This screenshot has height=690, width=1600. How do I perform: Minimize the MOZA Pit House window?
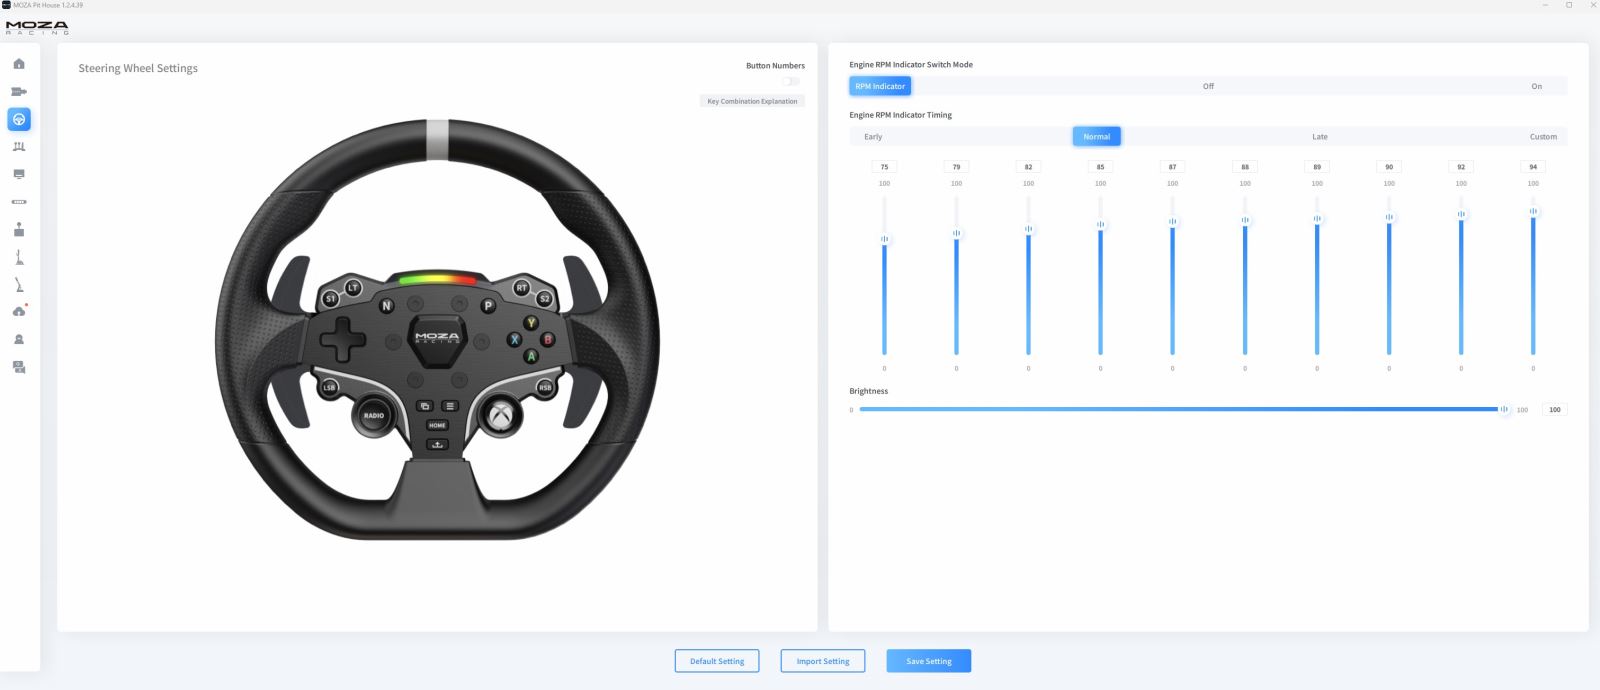click(1546, 5)
